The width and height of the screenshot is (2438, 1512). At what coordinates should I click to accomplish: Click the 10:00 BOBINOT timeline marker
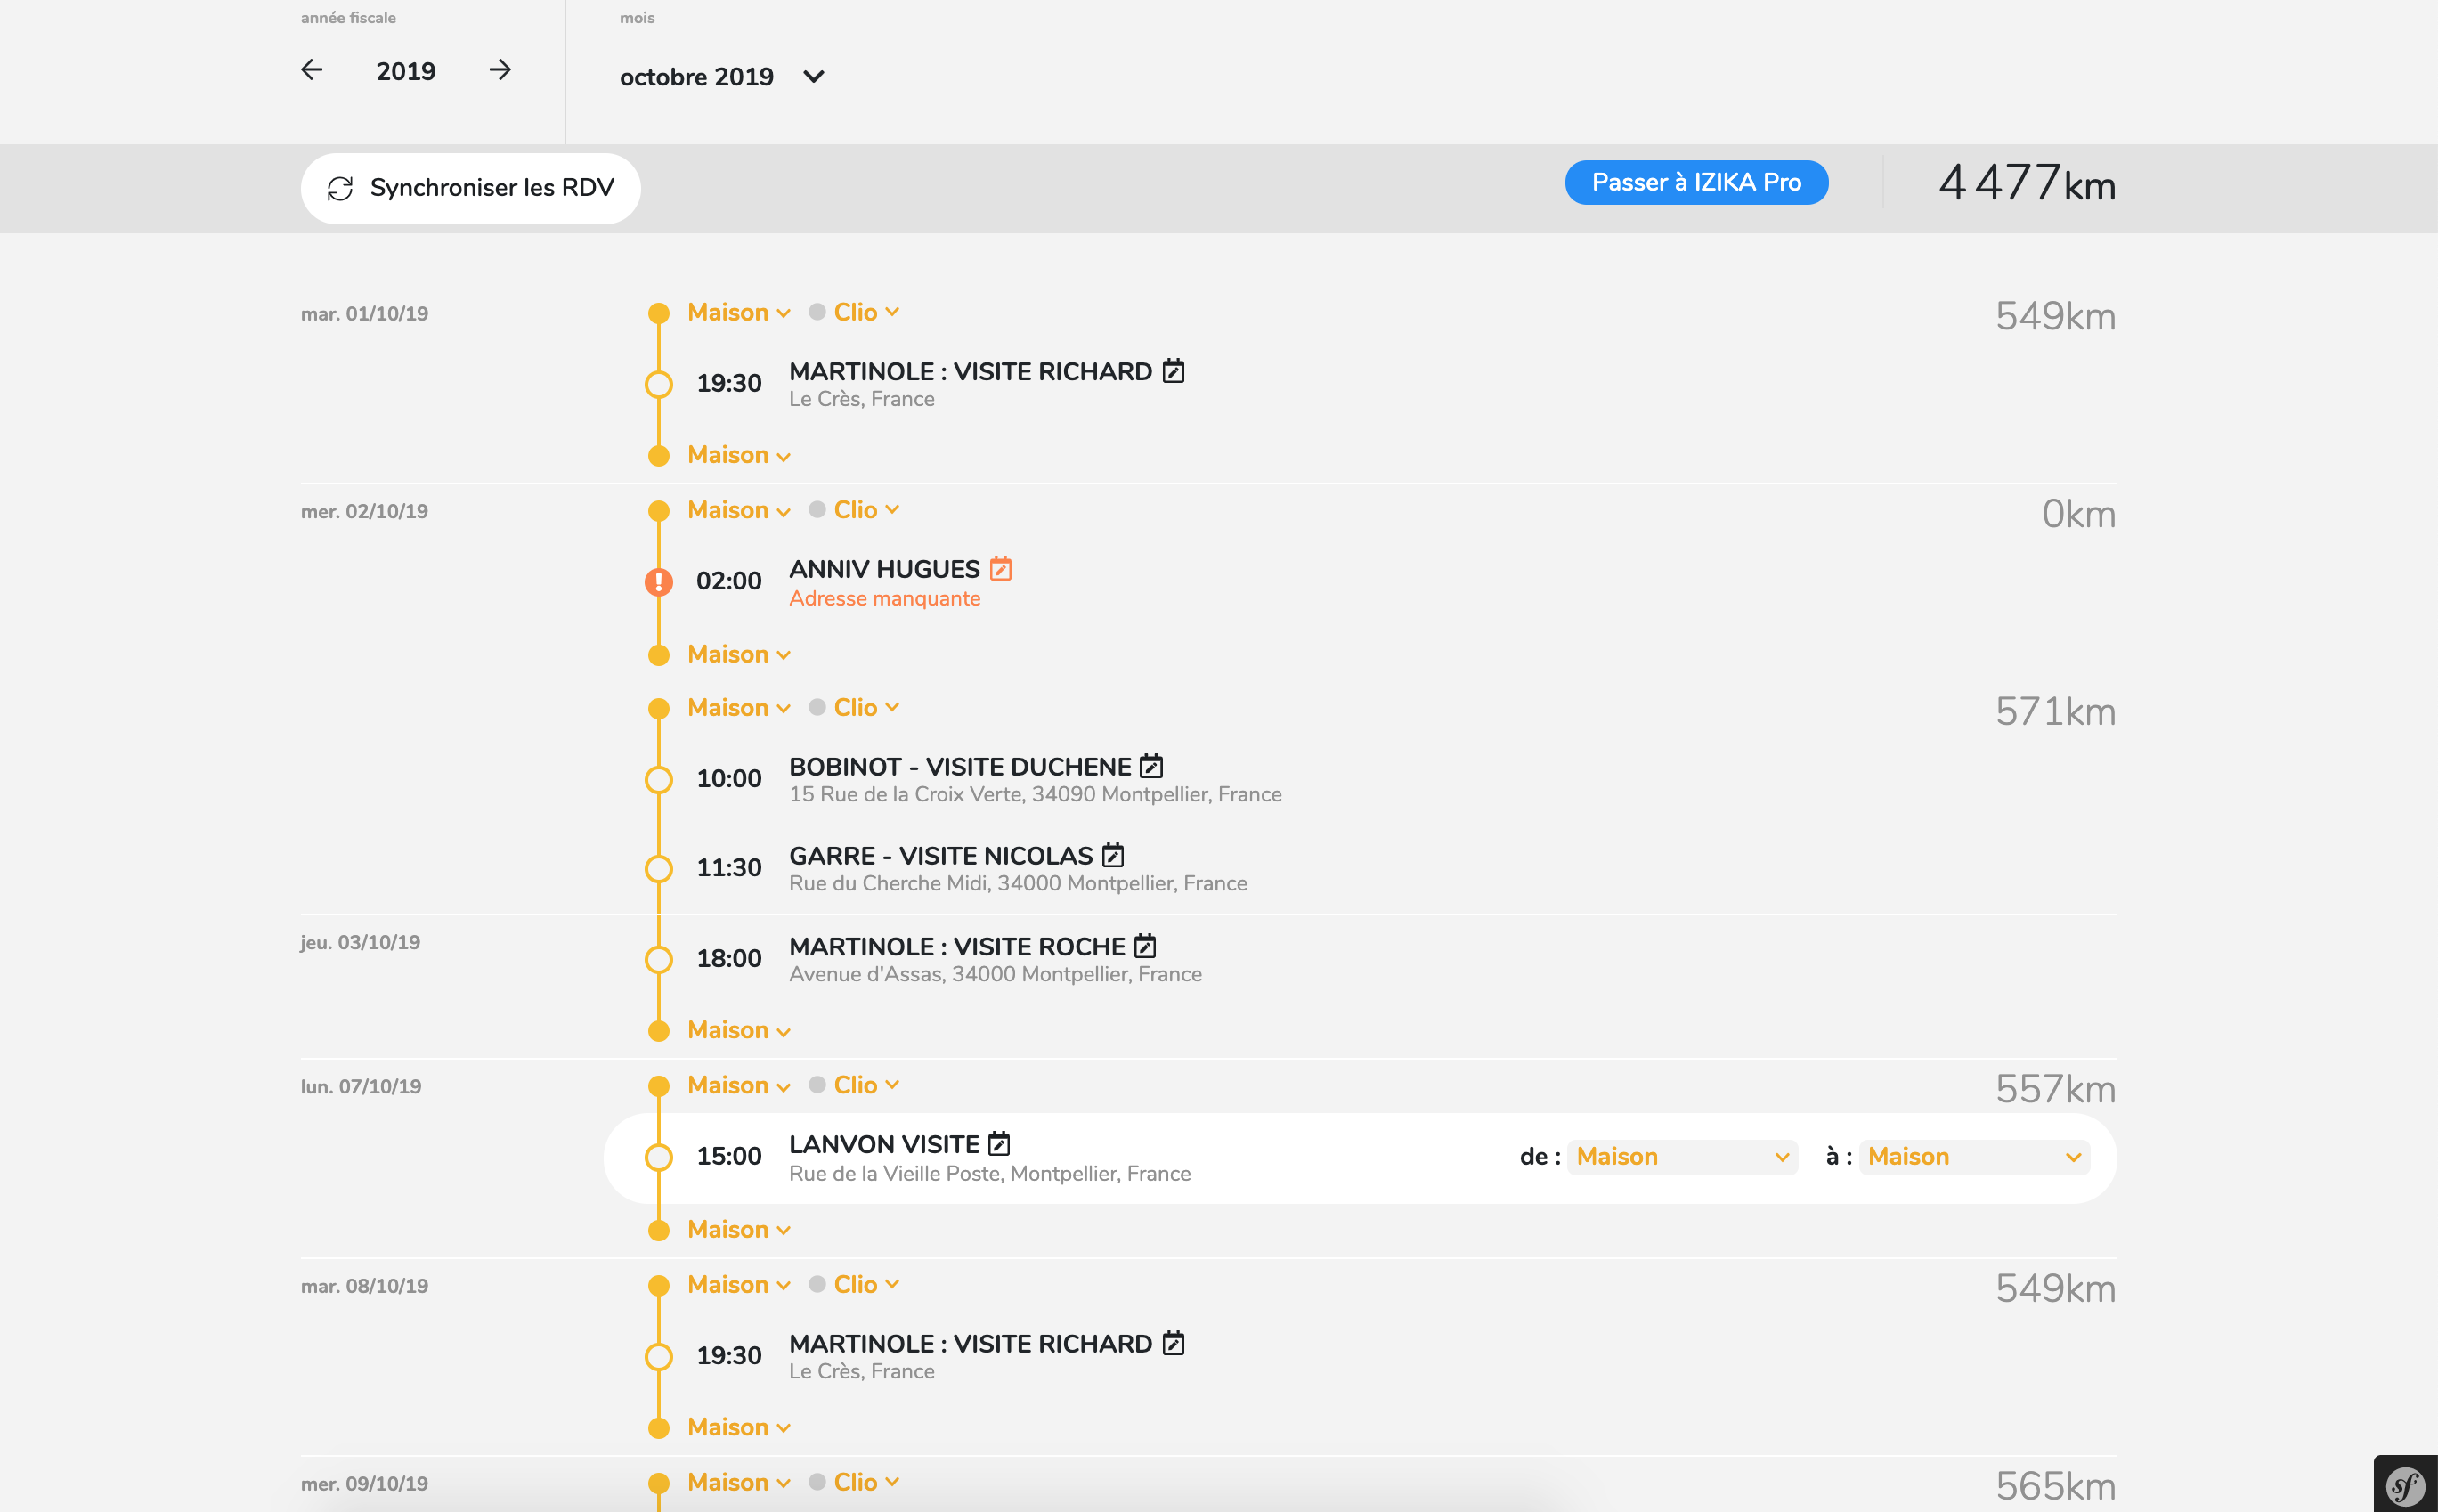point(658,779)
